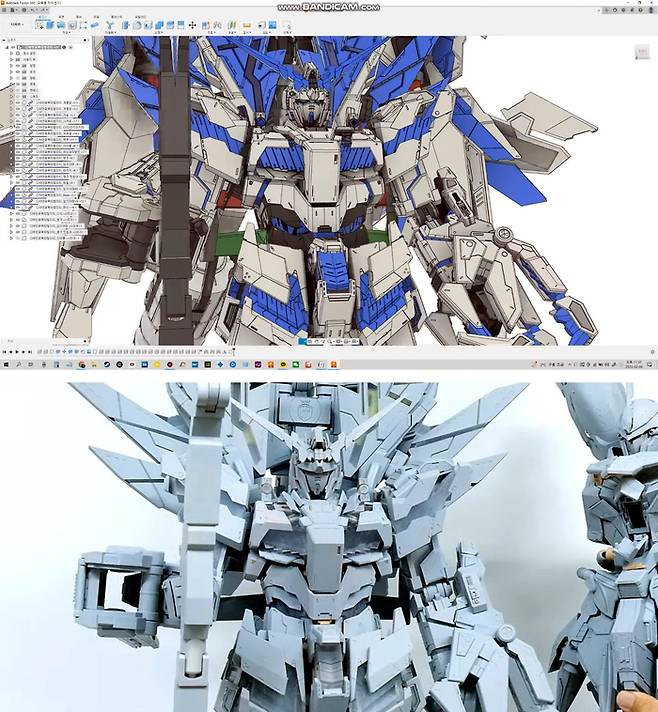
Task: Toggle eye icon of first linked component row
Action: [18, 103]
